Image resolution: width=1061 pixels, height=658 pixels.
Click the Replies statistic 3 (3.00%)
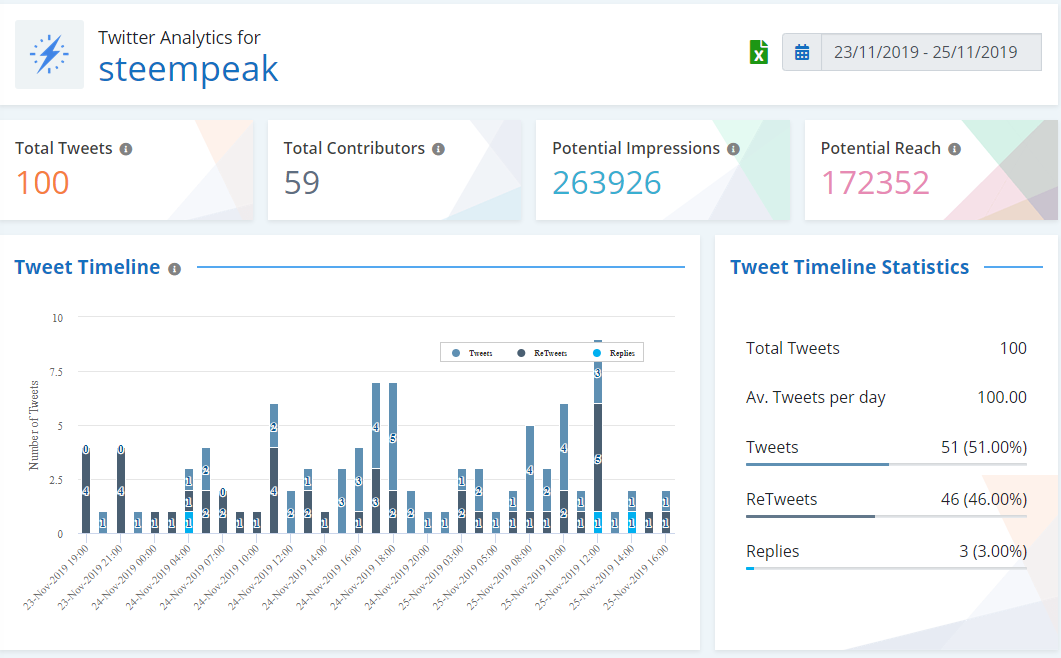[993, 552]
